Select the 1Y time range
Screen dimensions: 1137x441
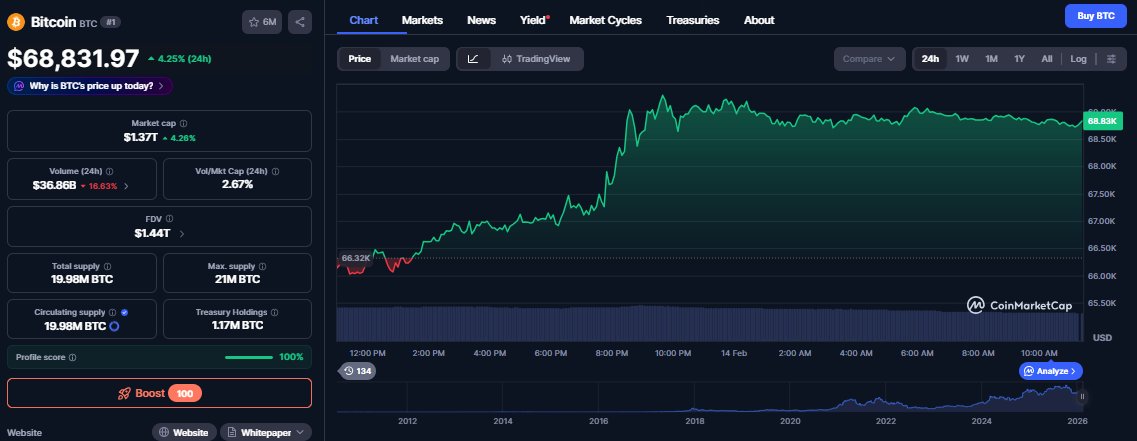click(1020, 59)
